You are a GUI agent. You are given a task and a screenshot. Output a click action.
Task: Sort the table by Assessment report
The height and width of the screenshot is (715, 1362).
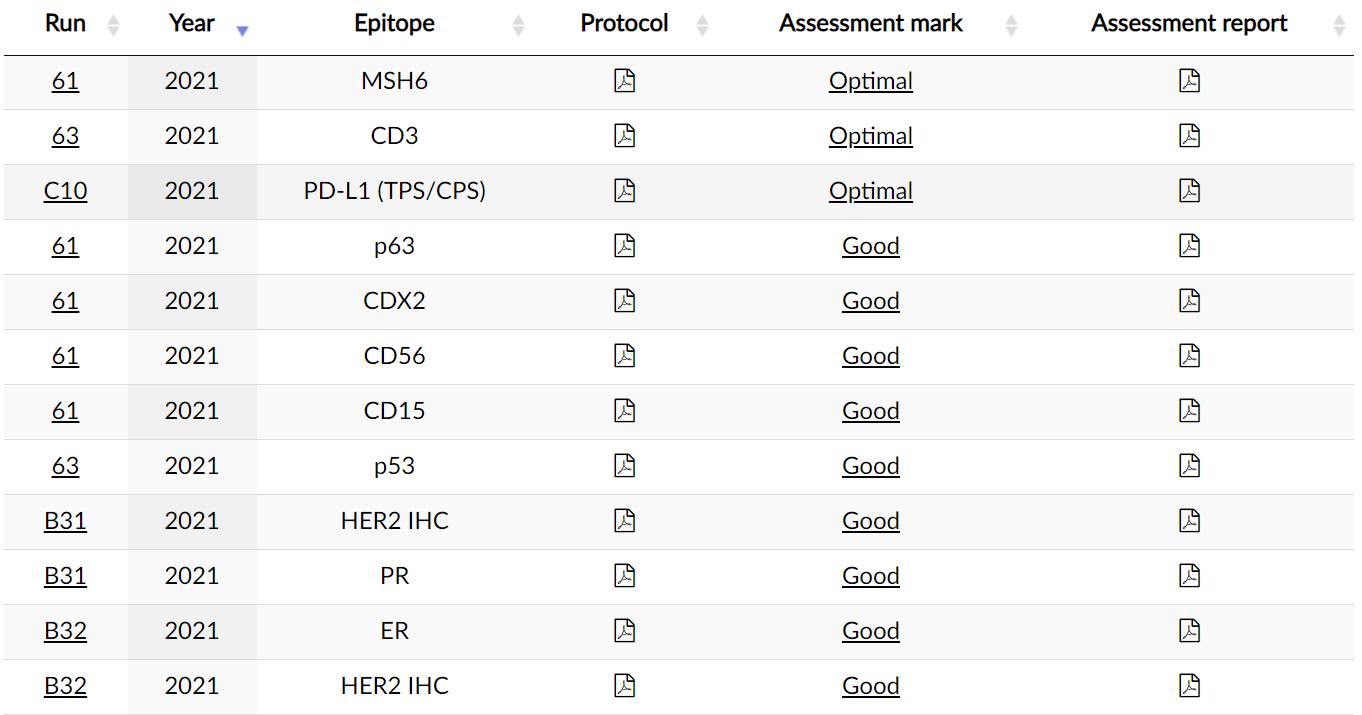tap(1189, 24)
